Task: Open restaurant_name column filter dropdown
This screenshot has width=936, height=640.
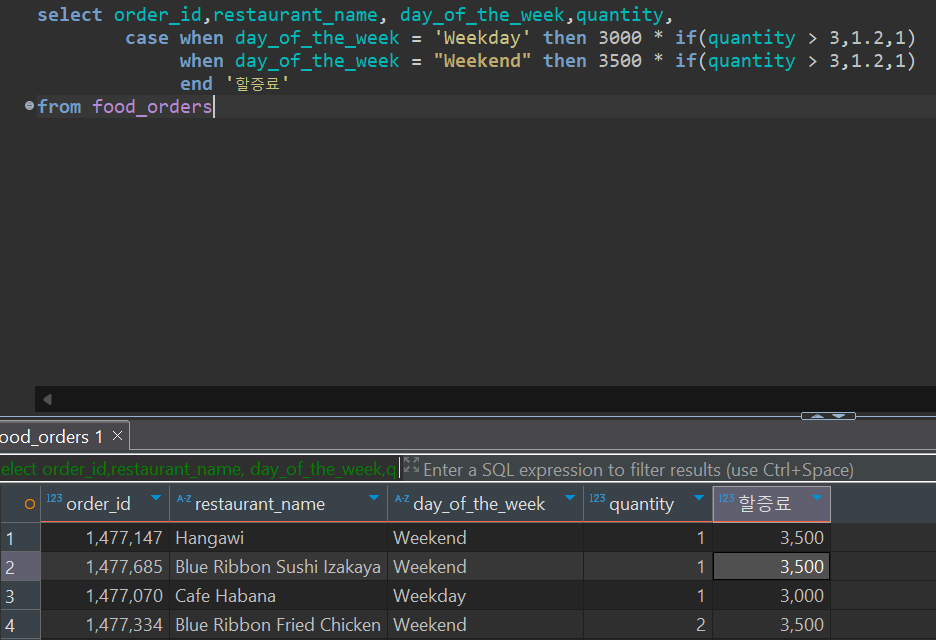Action: coord(374,498)
